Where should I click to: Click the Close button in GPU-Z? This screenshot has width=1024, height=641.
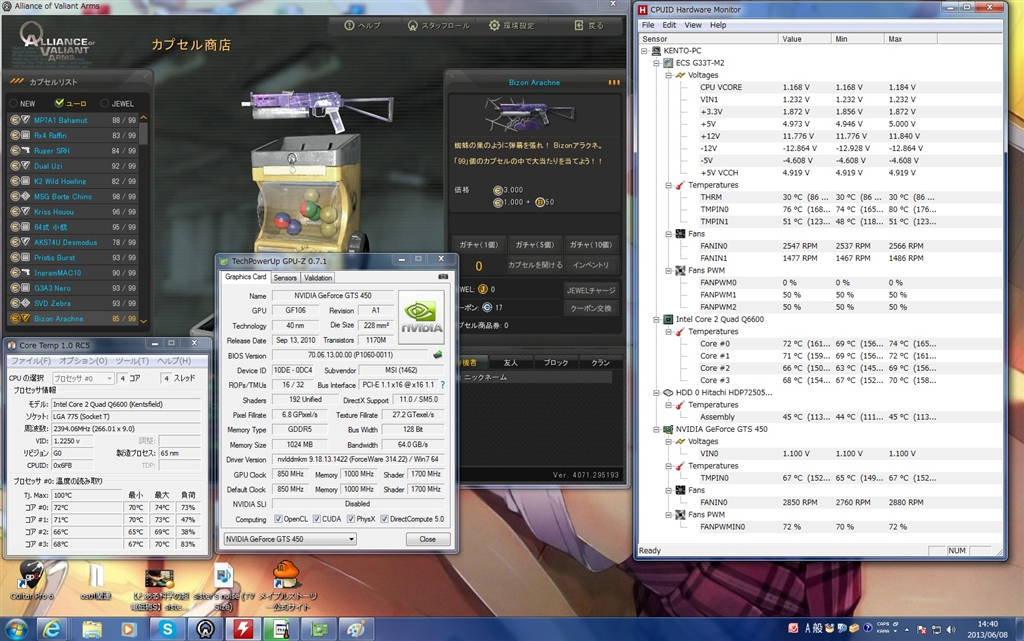click(x=427, y=539)
